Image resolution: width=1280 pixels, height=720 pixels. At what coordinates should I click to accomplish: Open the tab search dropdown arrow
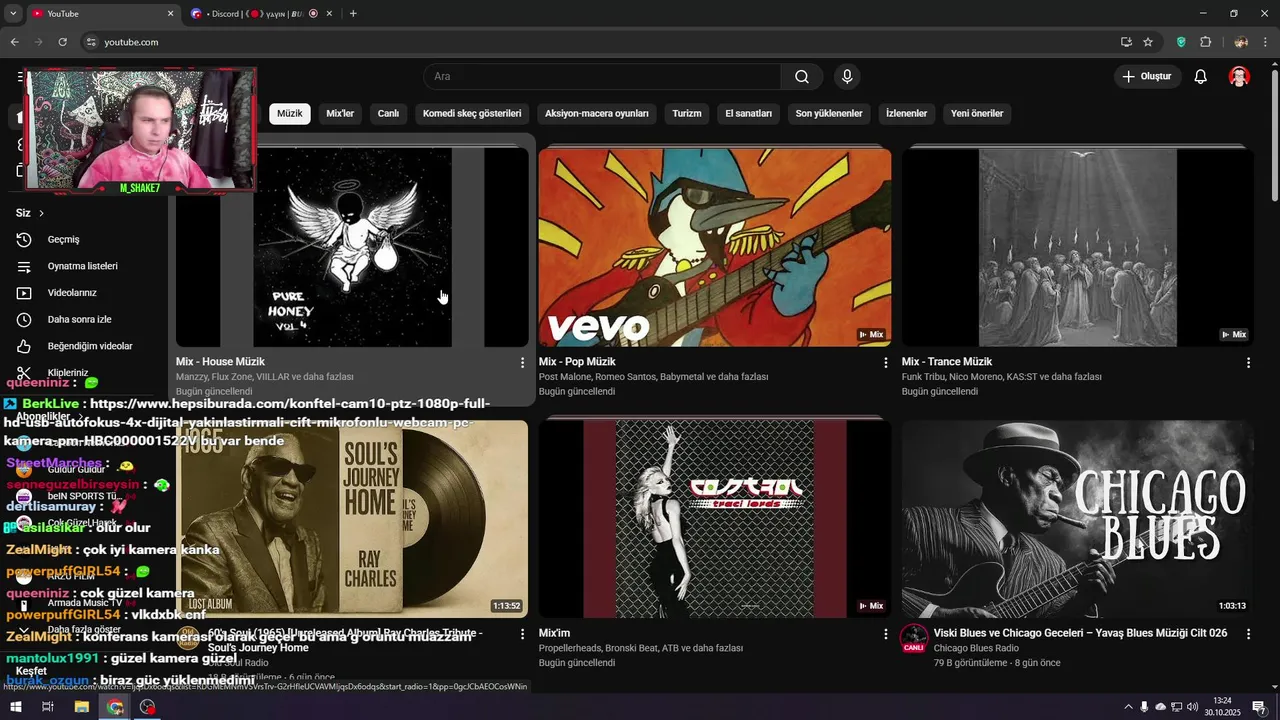pos(13,14)
